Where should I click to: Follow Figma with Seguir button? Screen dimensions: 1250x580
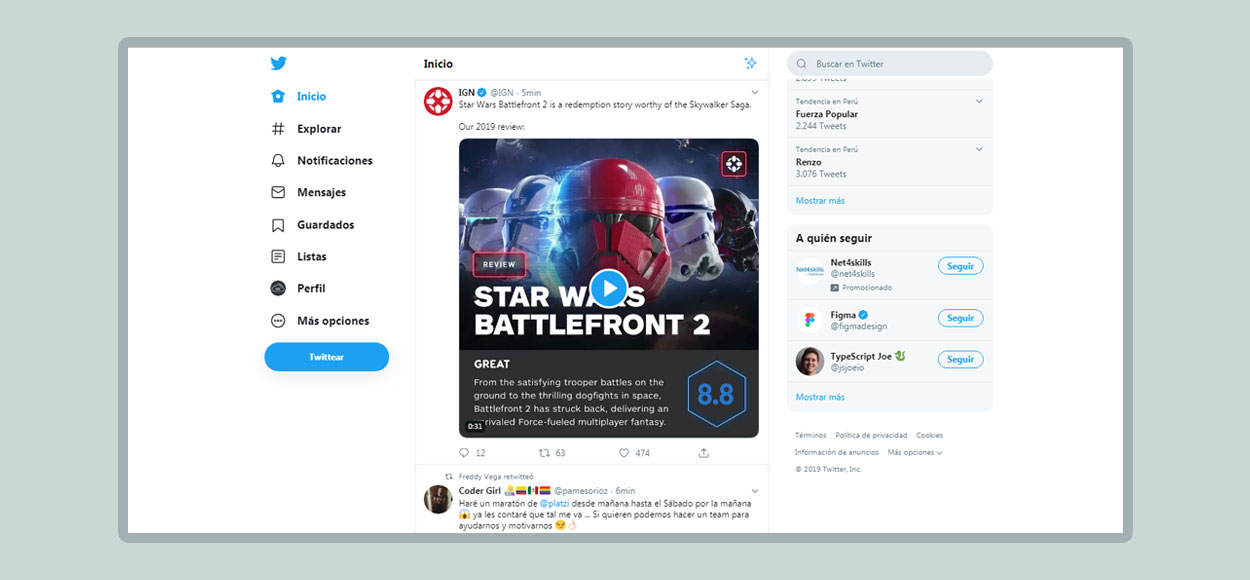click(961, 318)
